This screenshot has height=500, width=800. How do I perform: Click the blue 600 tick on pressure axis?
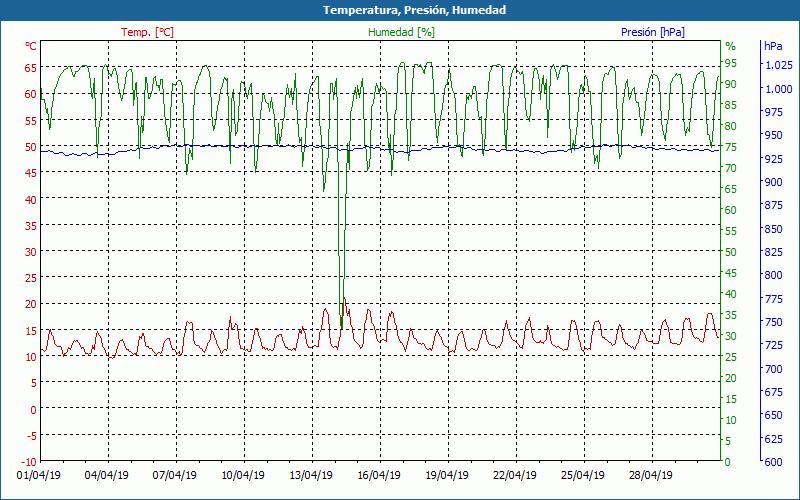773,462
